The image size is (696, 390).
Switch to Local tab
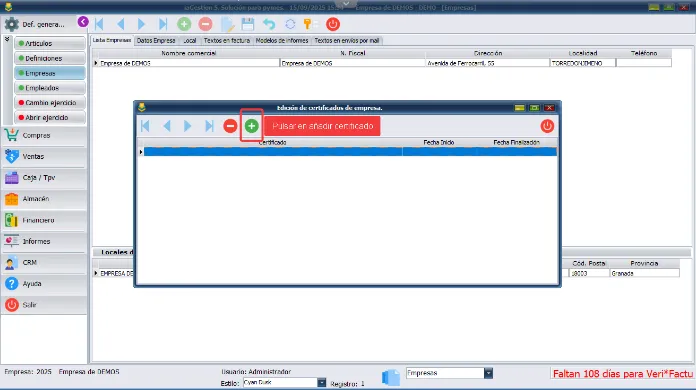(190, 40)
